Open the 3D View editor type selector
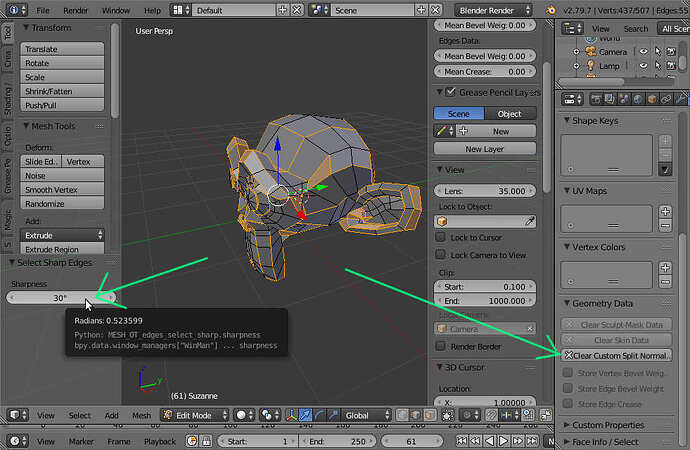690x450 pixels. (x=18, y=415)
